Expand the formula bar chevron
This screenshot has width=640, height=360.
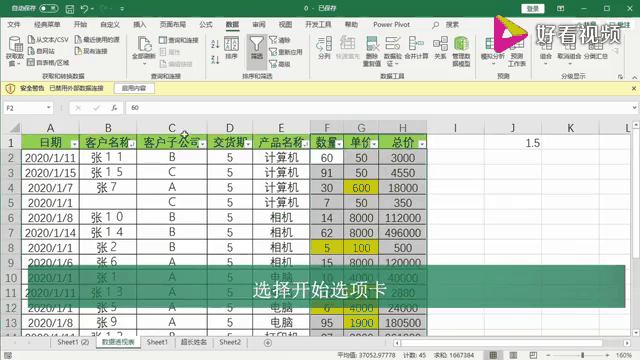tap(634, 108)
